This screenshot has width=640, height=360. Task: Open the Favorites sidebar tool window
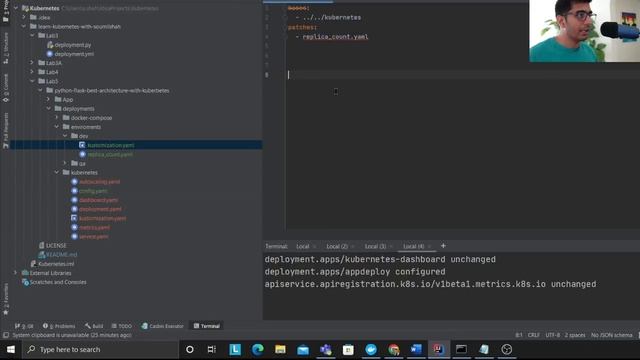pyautogui.click(x=6, y=299)
